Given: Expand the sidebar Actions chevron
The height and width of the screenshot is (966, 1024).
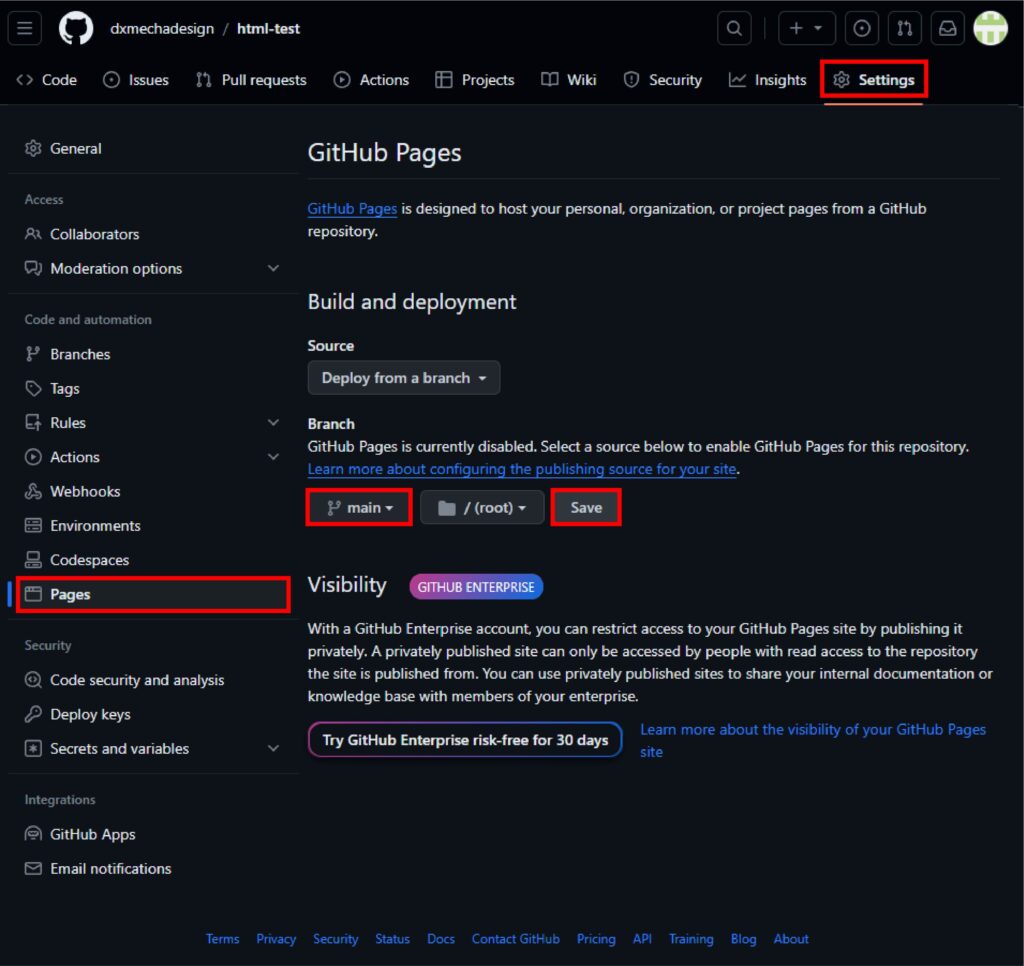Looking at the screenshot, I should point(274,457).
